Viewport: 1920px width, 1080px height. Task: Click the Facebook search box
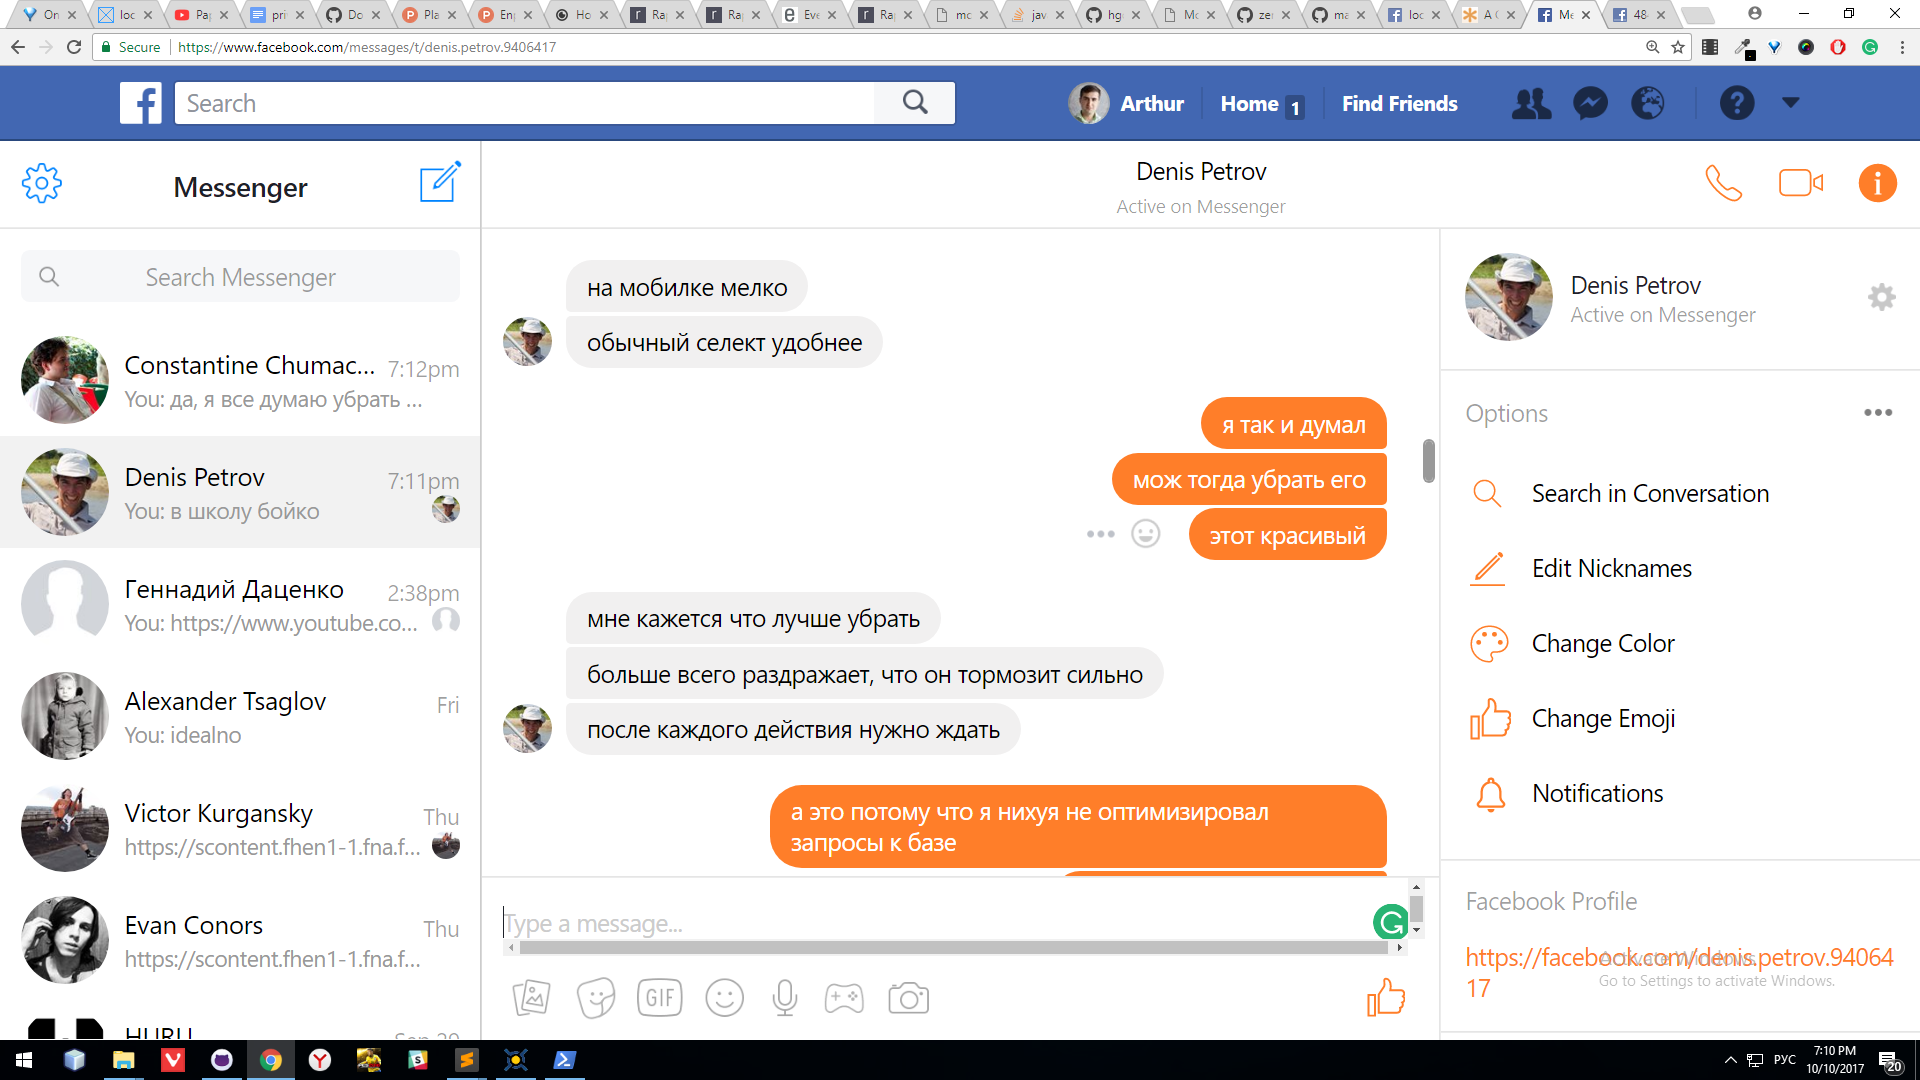coord(525,103)
